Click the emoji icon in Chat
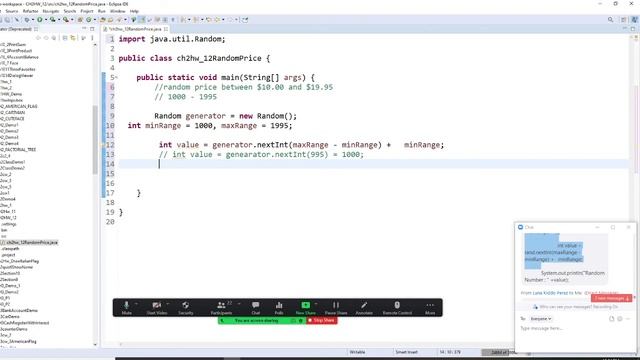The height and width of the screenshot is (360, 640). coord(620,319)
